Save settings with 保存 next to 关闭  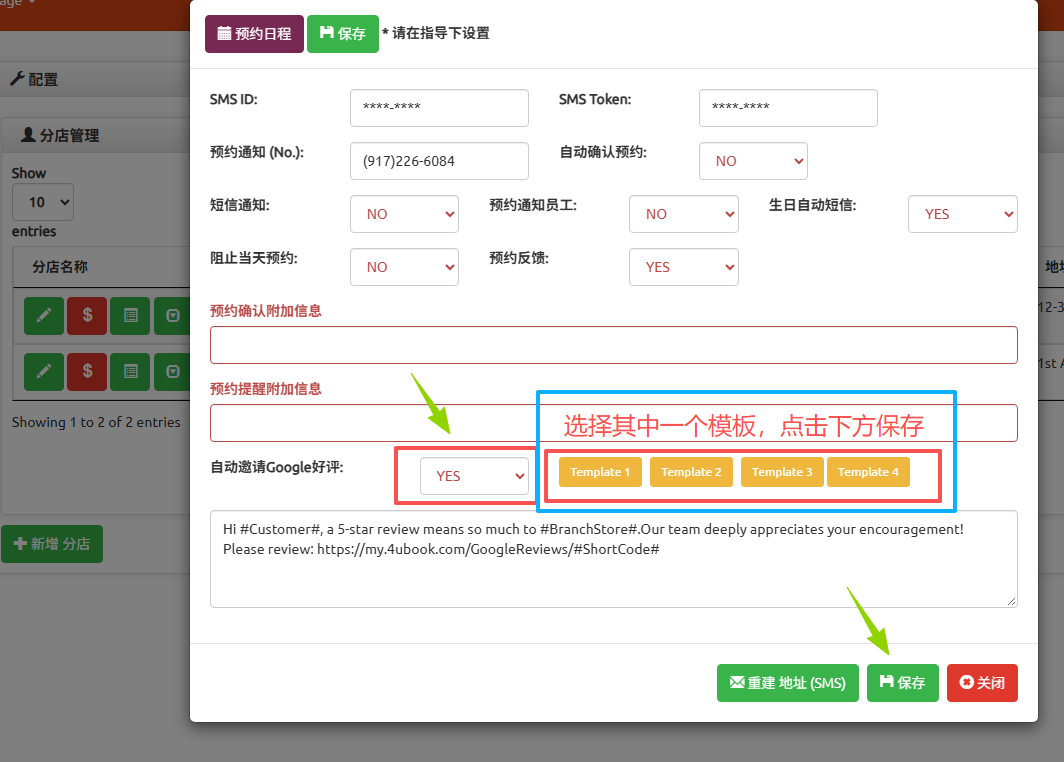click(x=902, y=683)
